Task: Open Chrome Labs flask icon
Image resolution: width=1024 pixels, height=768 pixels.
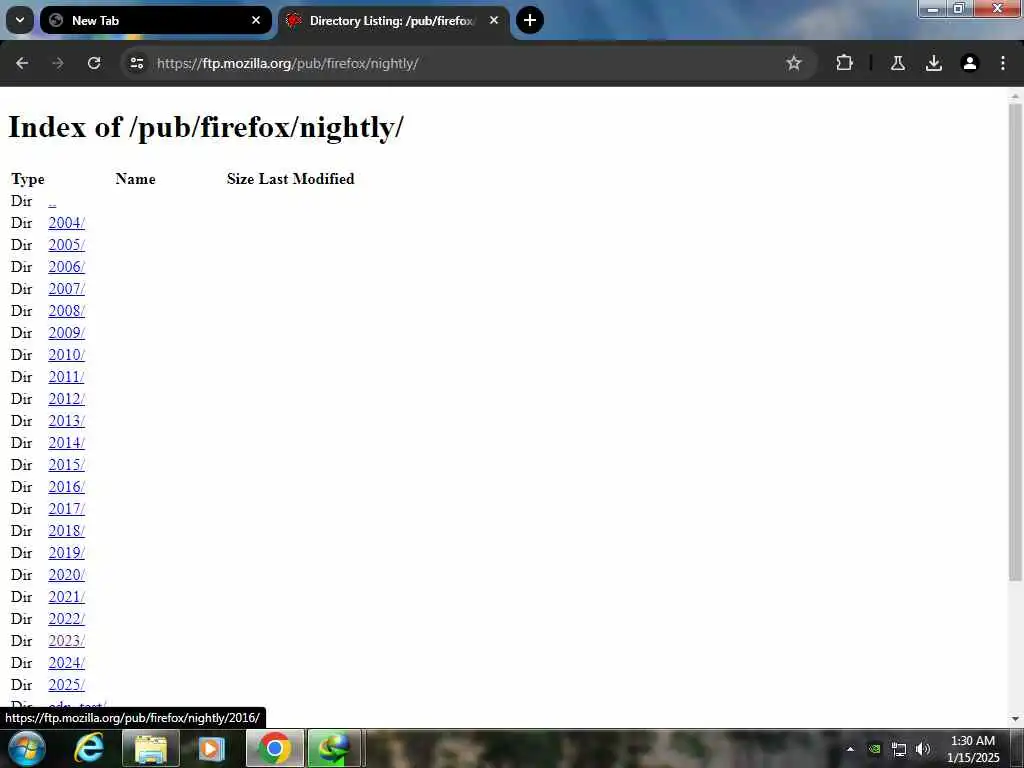Action: tap(898, 63)
